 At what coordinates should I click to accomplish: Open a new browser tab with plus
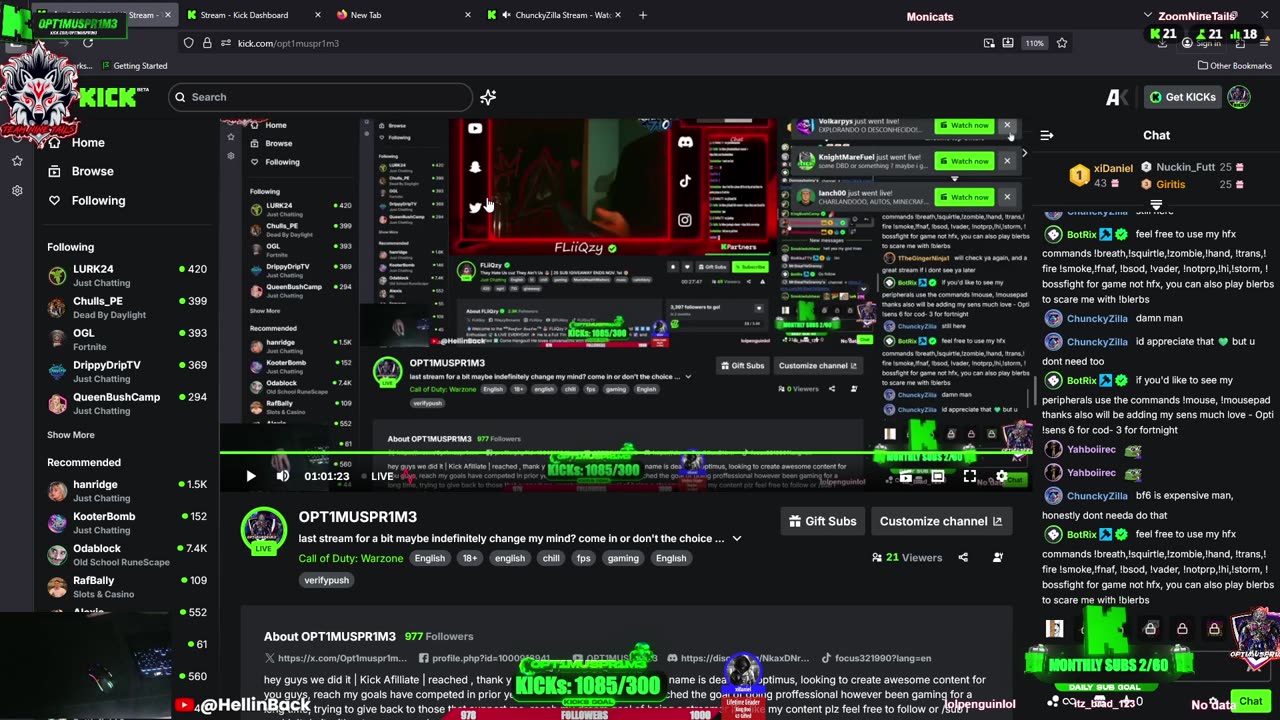(x=643, y=15)
